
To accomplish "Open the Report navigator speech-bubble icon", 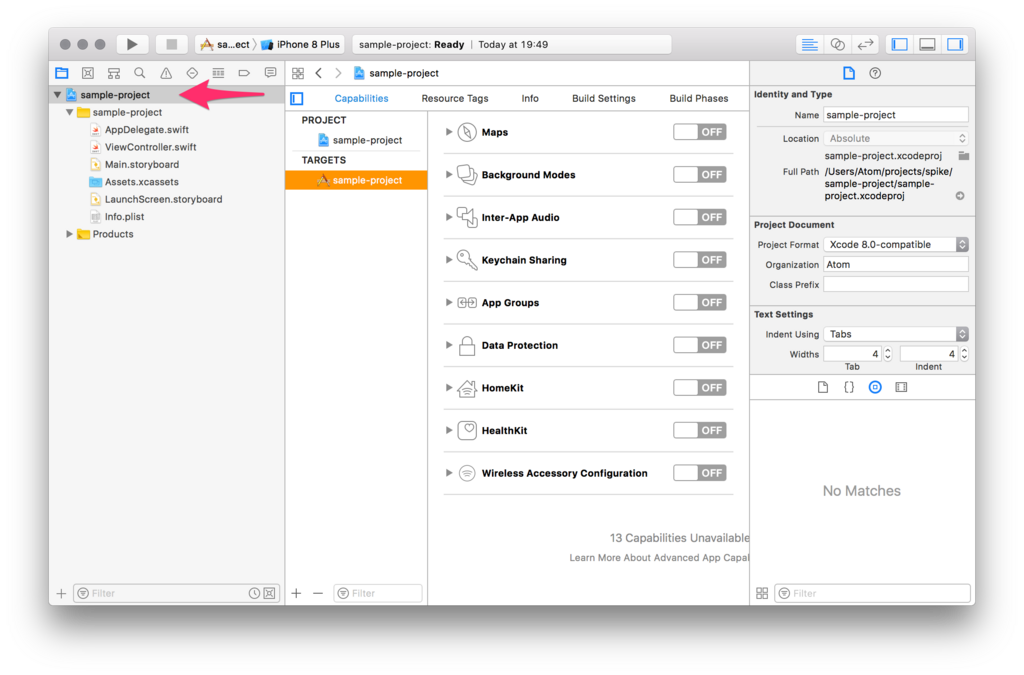I will (x=270, y=73).
